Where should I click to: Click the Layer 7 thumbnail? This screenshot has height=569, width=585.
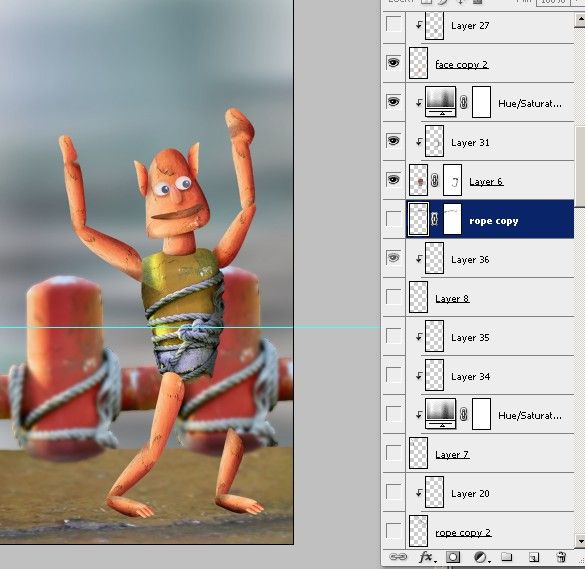point(418,453)
